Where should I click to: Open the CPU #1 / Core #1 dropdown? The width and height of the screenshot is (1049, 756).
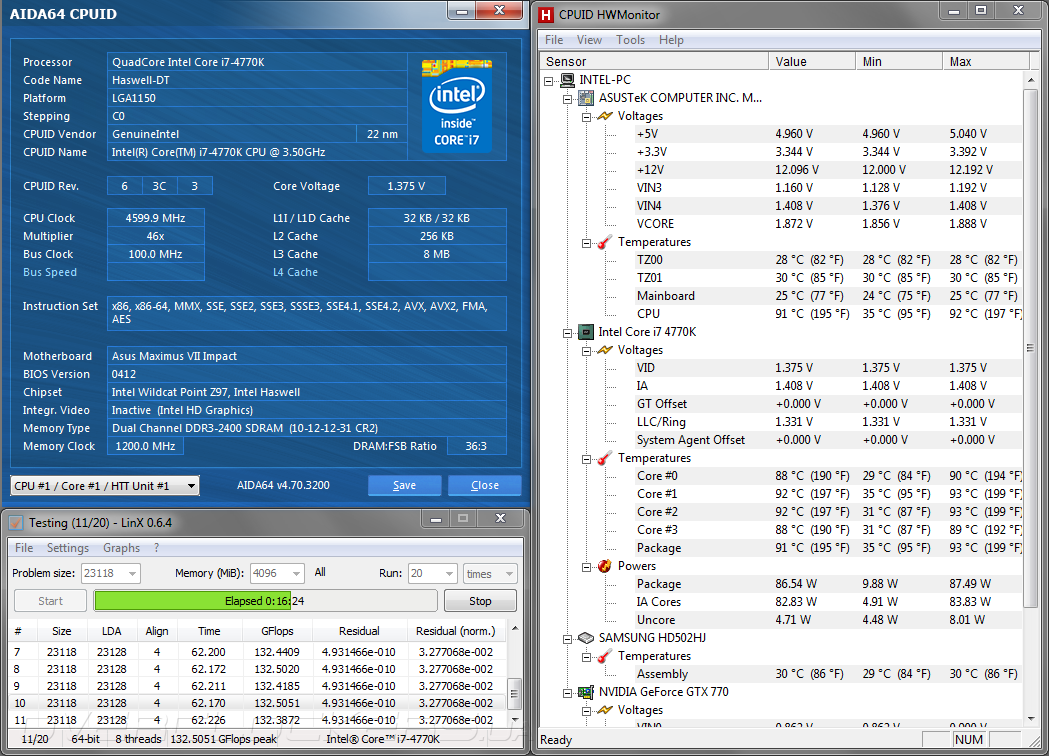(105, 486)
